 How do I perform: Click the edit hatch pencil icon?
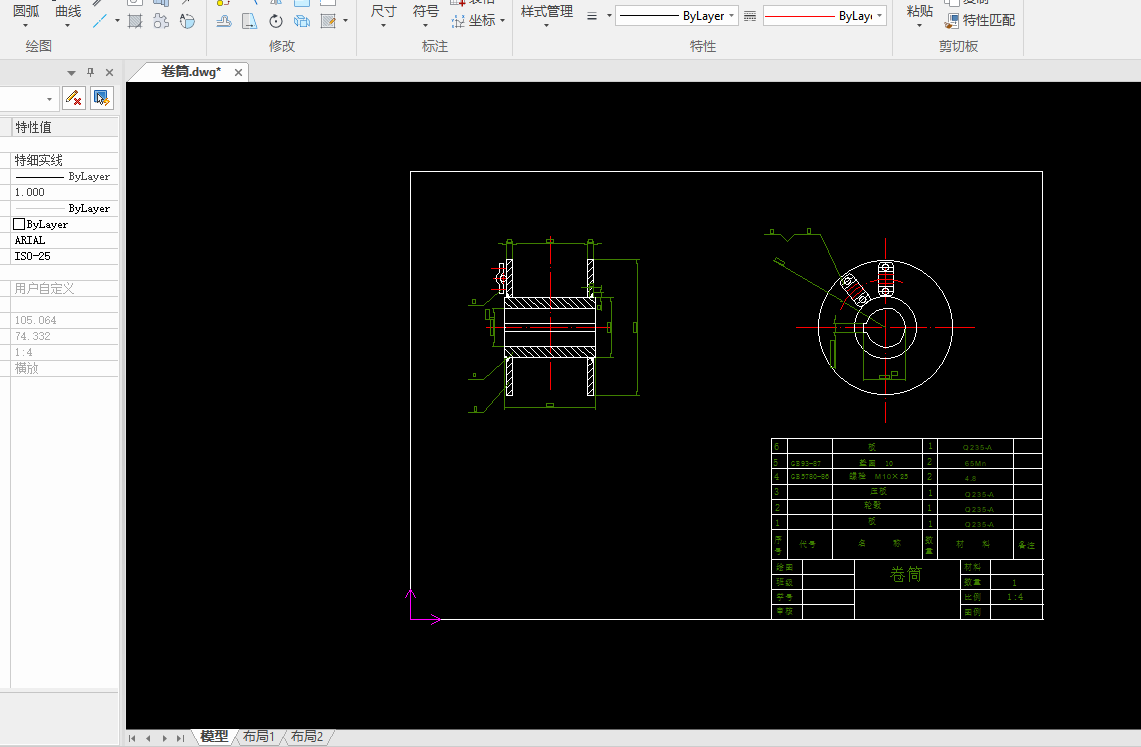[328, 21]
